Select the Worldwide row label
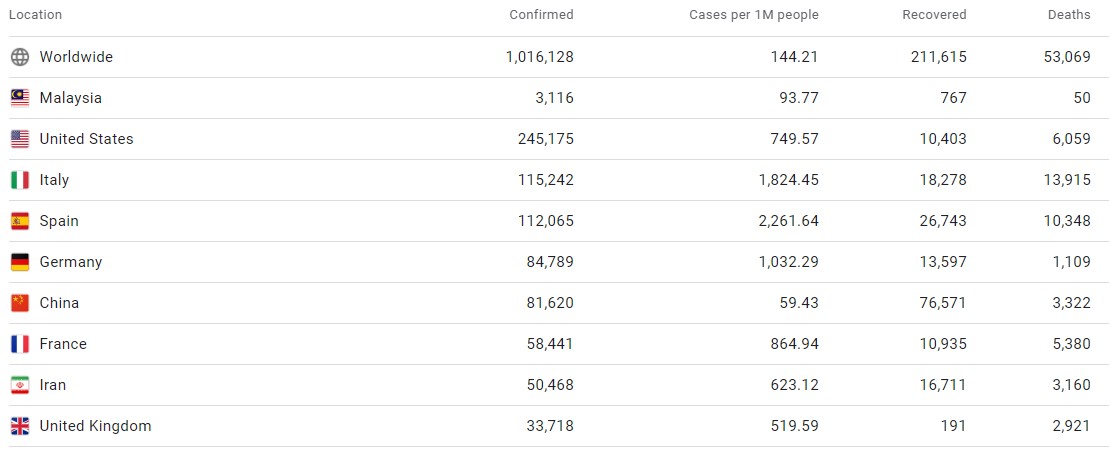Screen dimensions: 1110x452 point(76,57)
